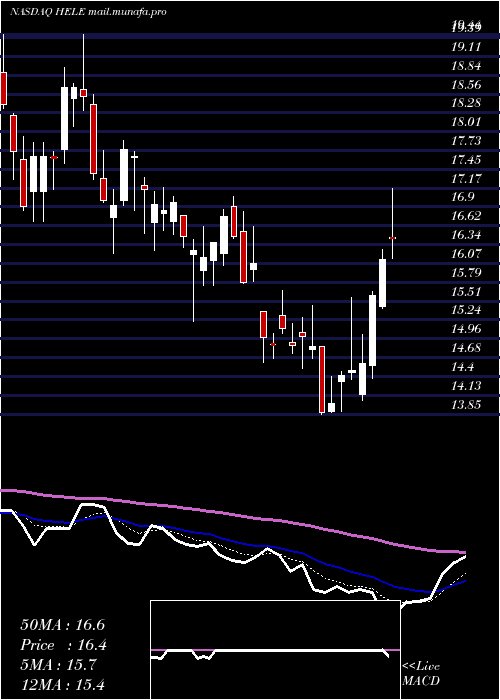
Task: Select the 12MA : 15.4 readout
Action: point(62,684)
